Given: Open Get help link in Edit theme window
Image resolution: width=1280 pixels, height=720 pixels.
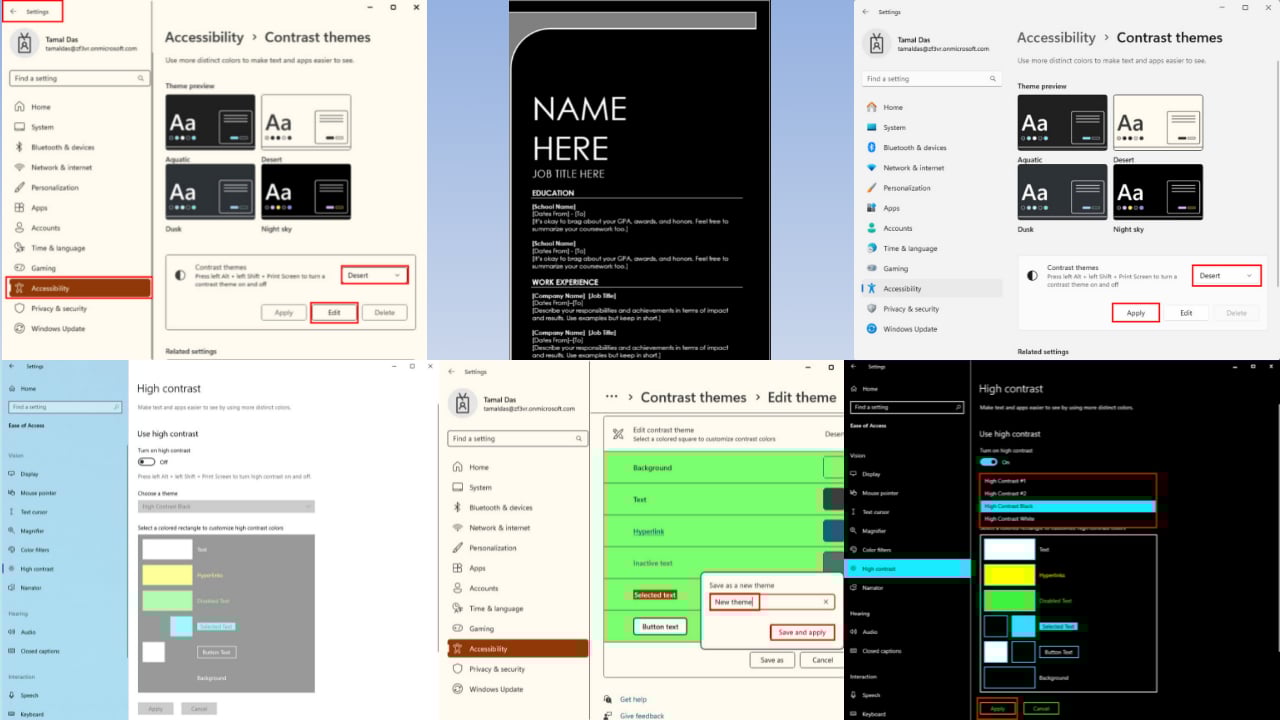Looking at the screenshot, I should point(633,699).
